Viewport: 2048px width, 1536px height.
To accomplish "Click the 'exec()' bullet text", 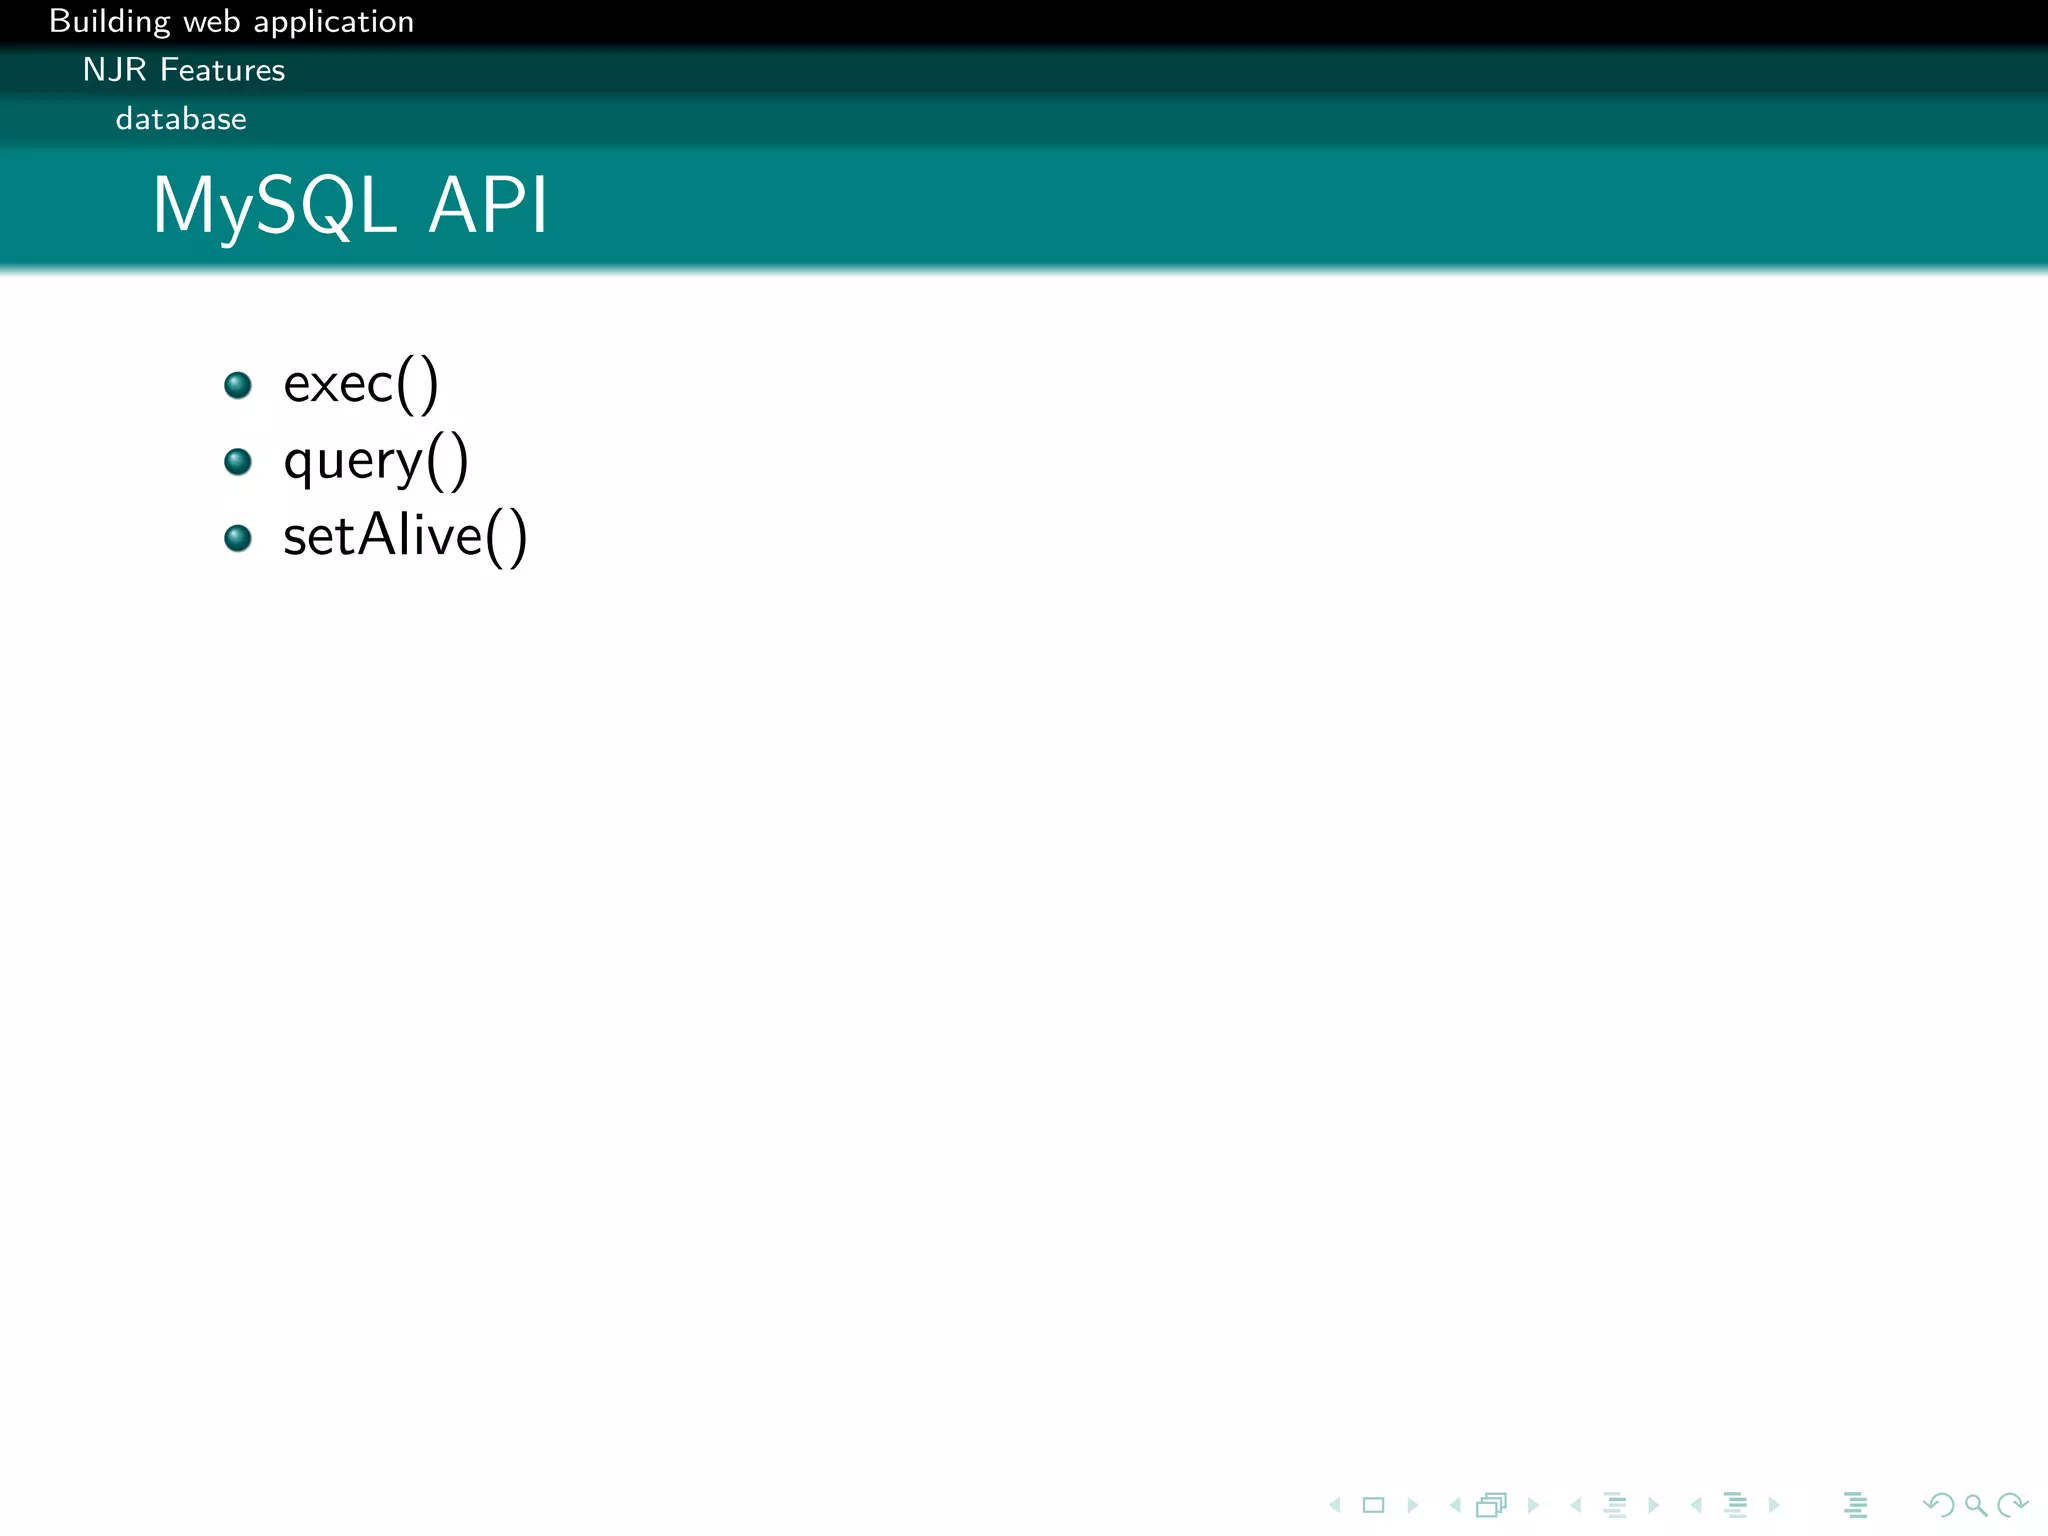I will 361,385.
